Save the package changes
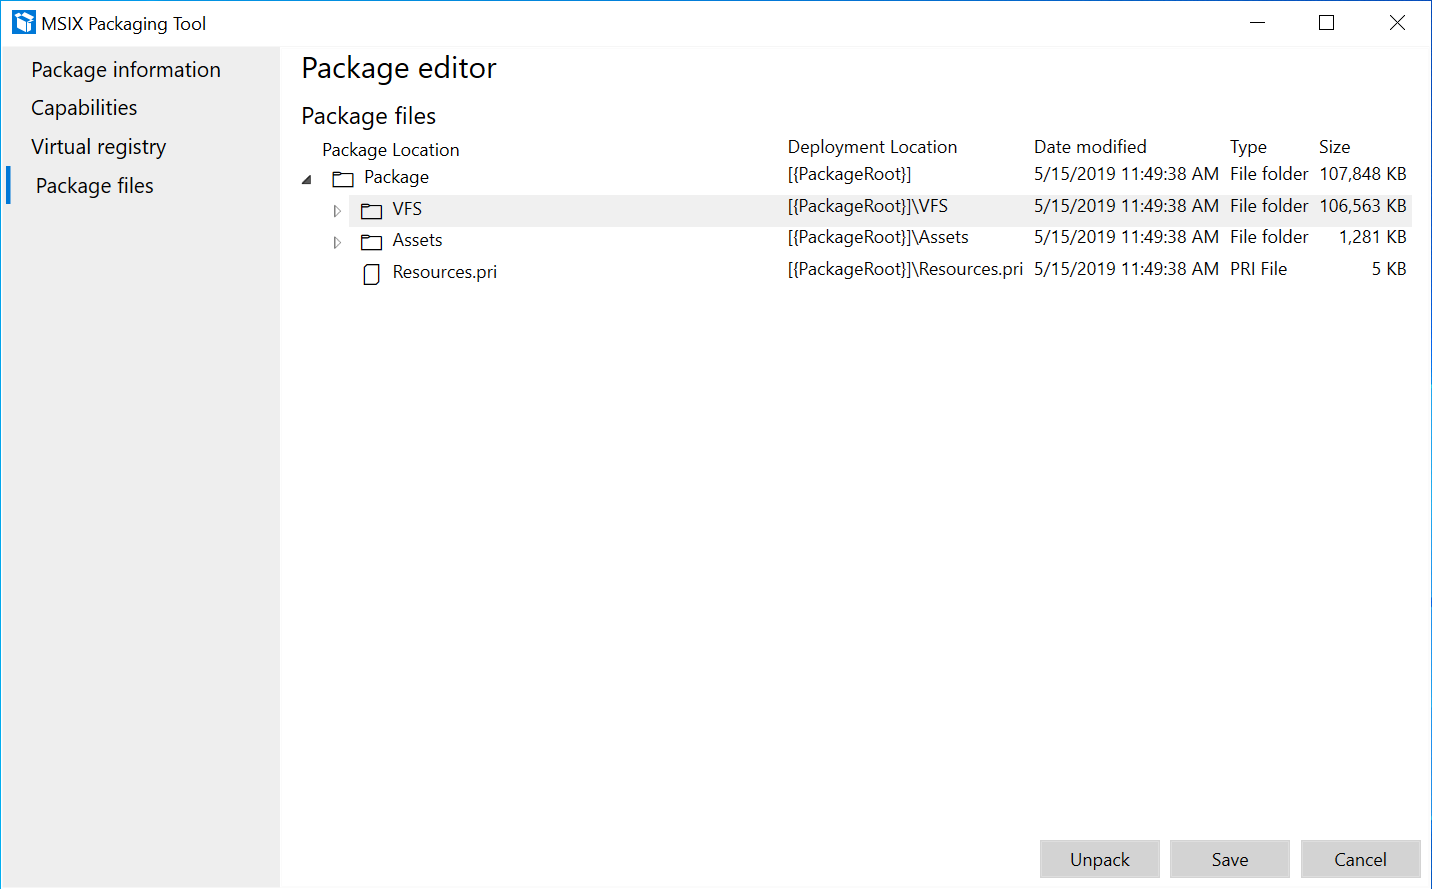Screen dimensions: 1432x889 (x=1230, y=859)
